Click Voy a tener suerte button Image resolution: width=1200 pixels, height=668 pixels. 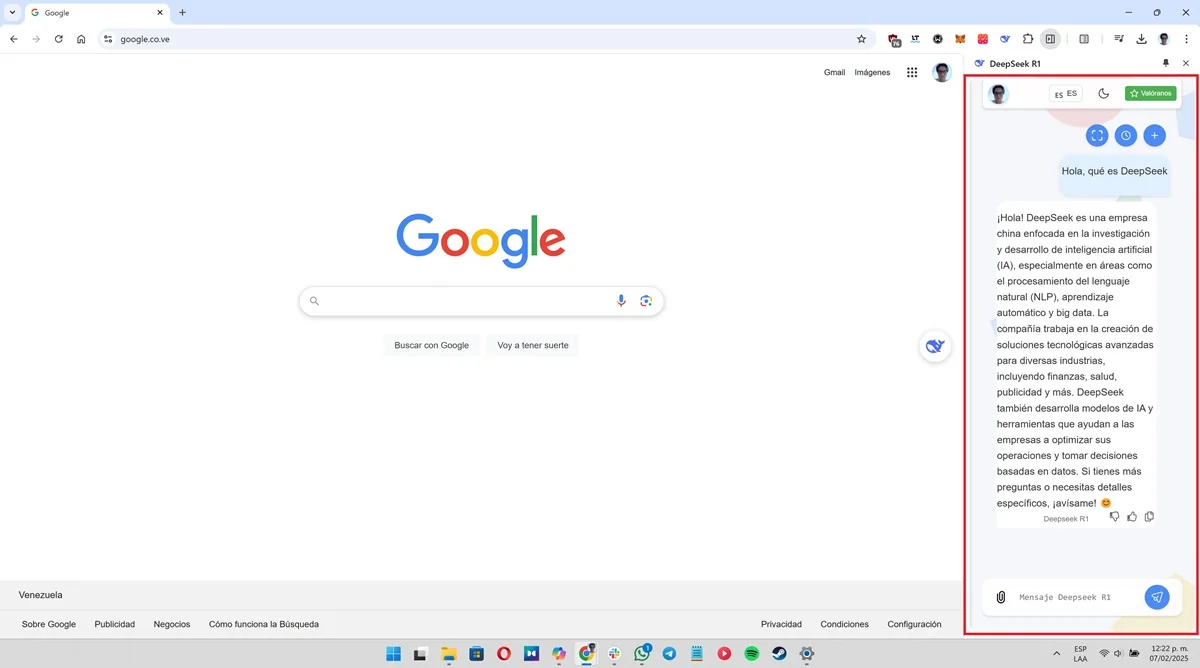point(533,345)
